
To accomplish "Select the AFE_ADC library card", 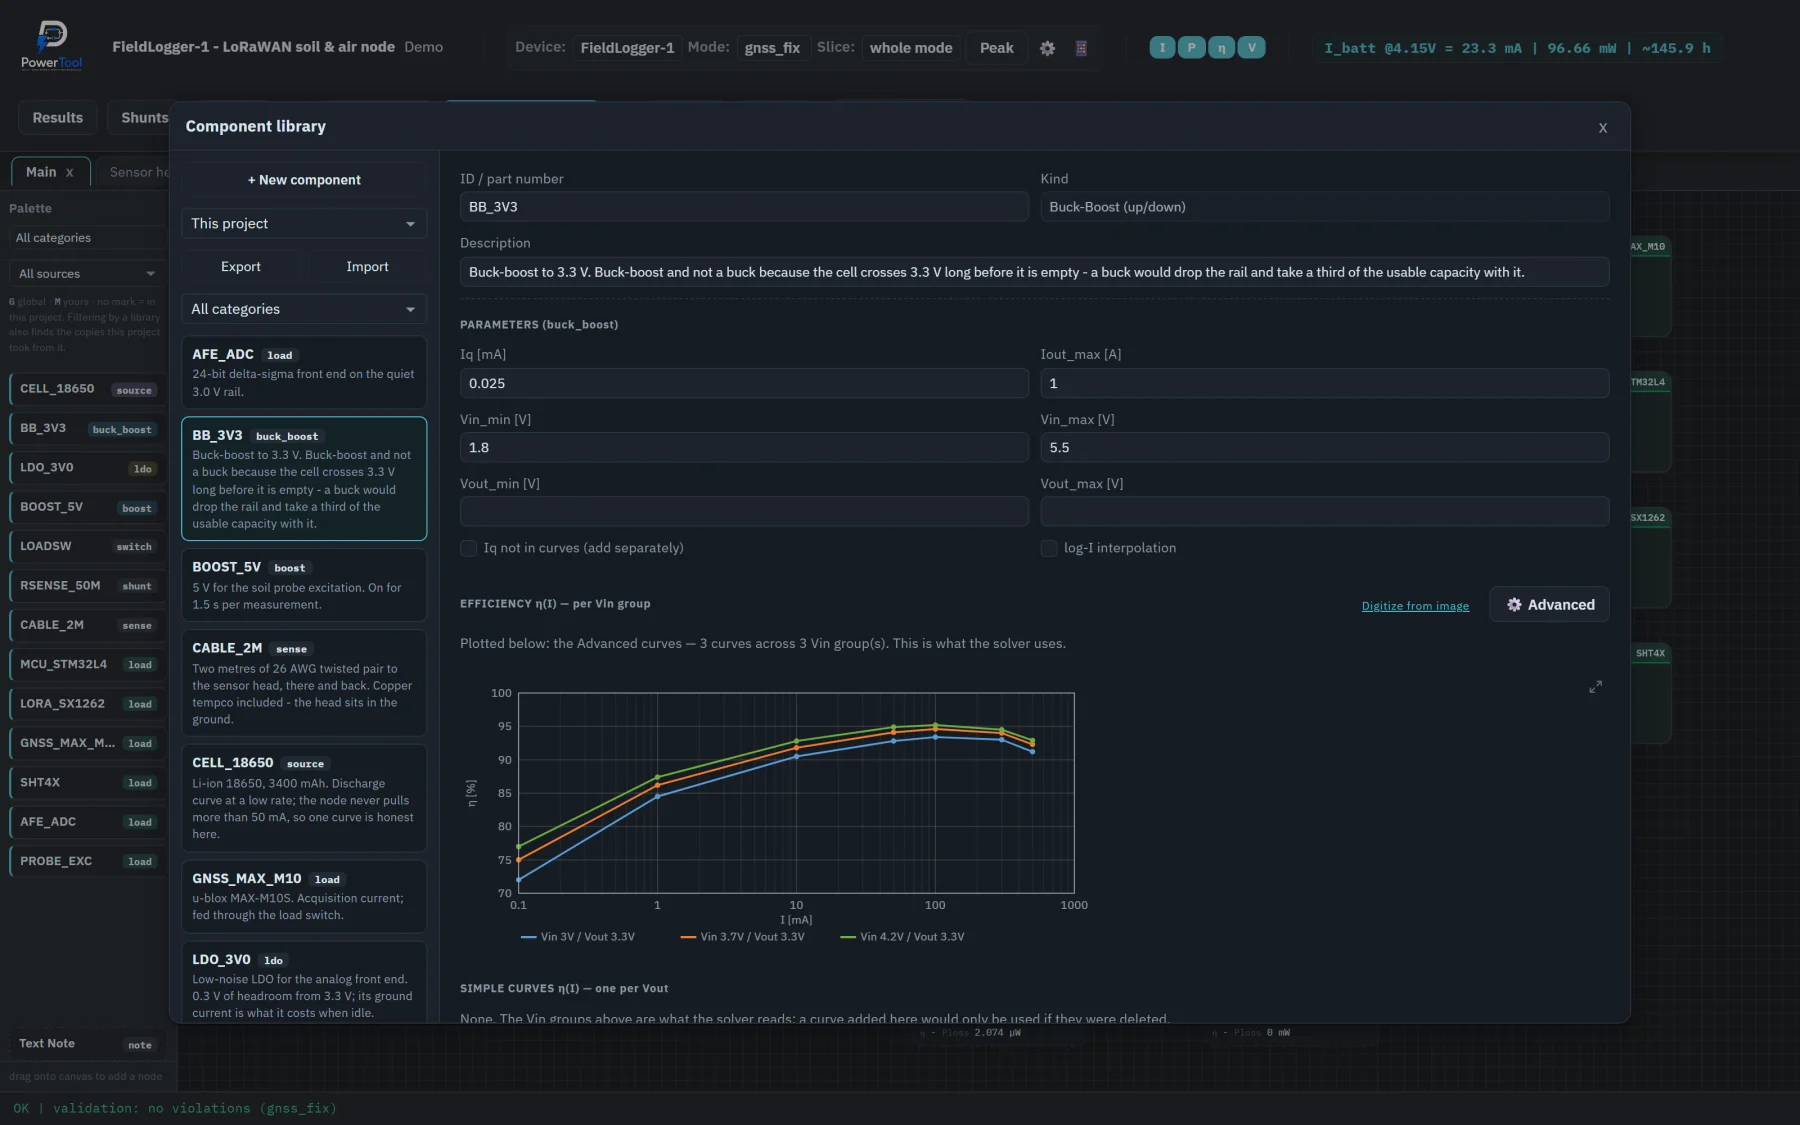I will [x=304, y=372].
